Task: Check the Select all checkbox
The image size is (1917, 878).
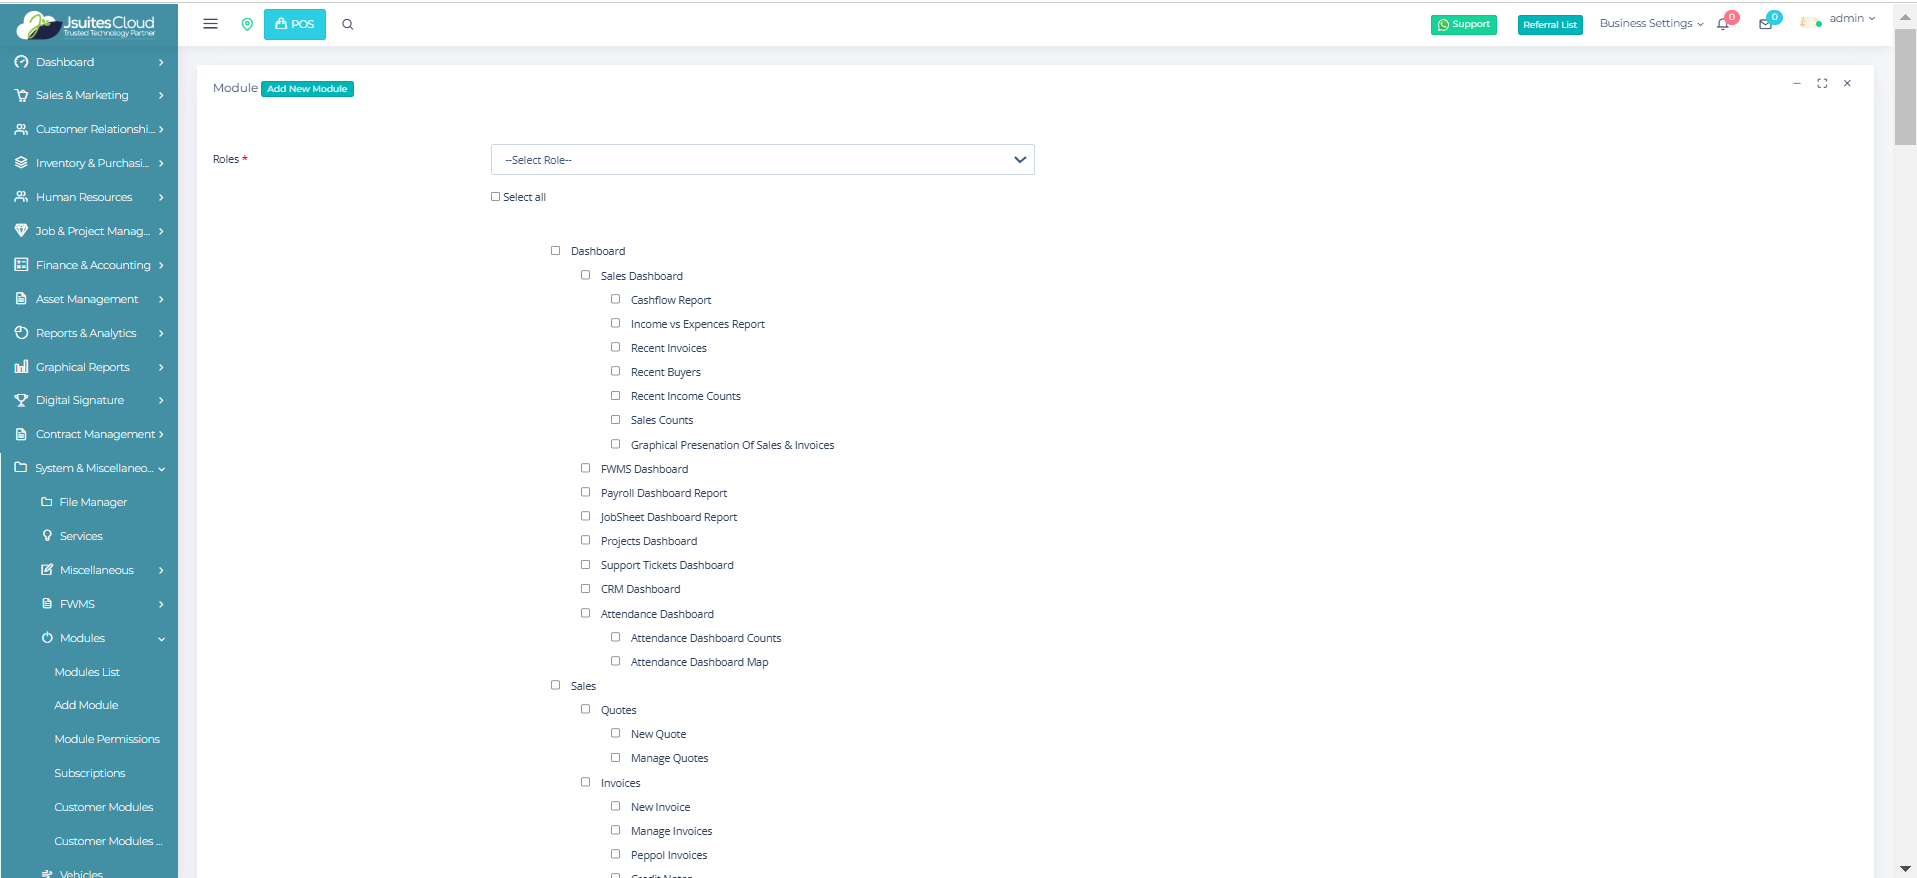Action: pyautogui.click(x=495, y=197)
